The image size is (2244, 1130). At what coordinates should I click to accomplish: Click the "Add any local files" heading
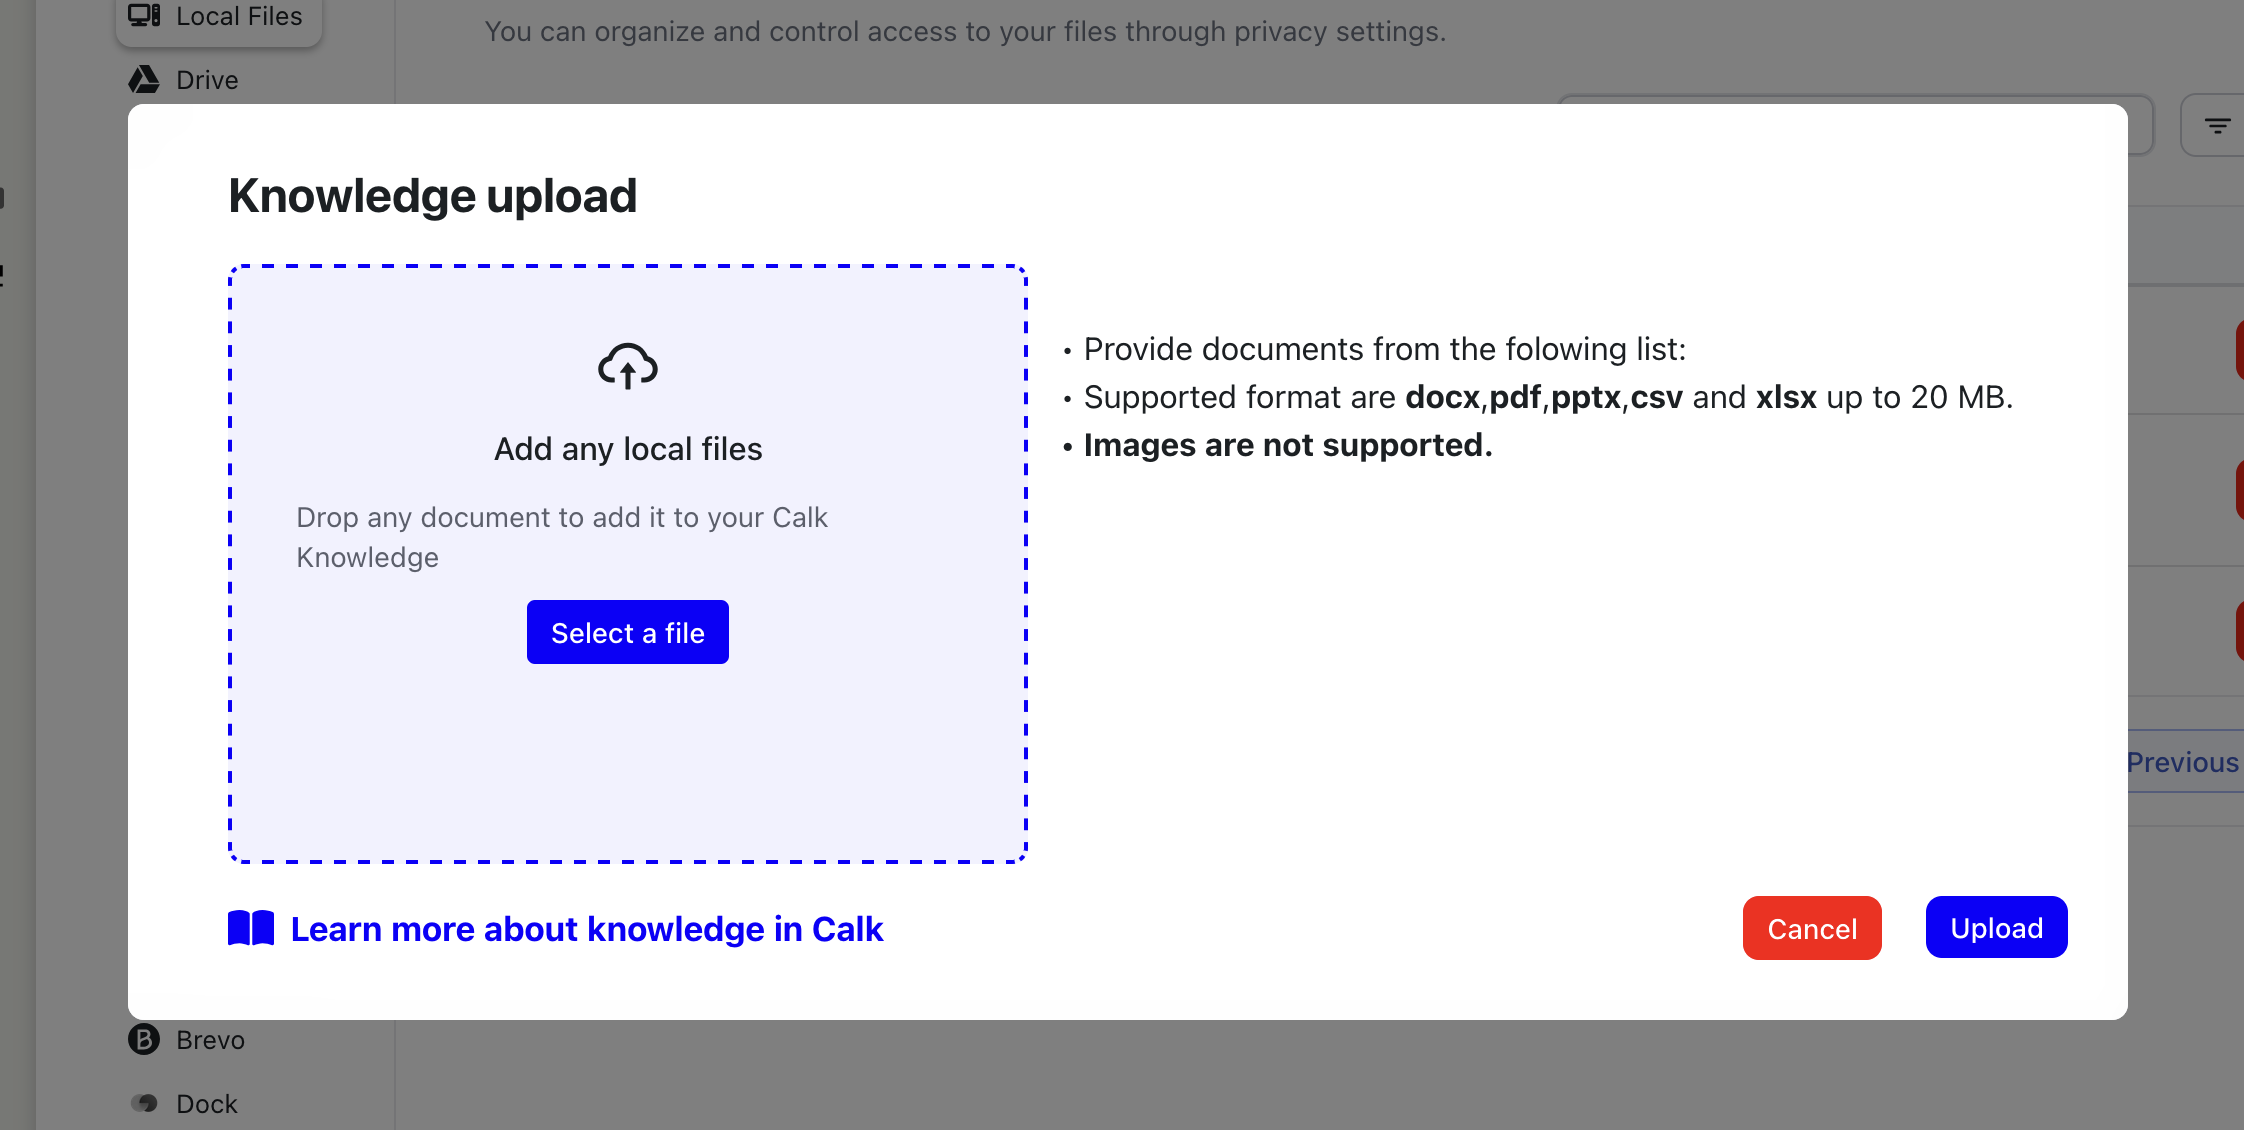tap(628, 449)
